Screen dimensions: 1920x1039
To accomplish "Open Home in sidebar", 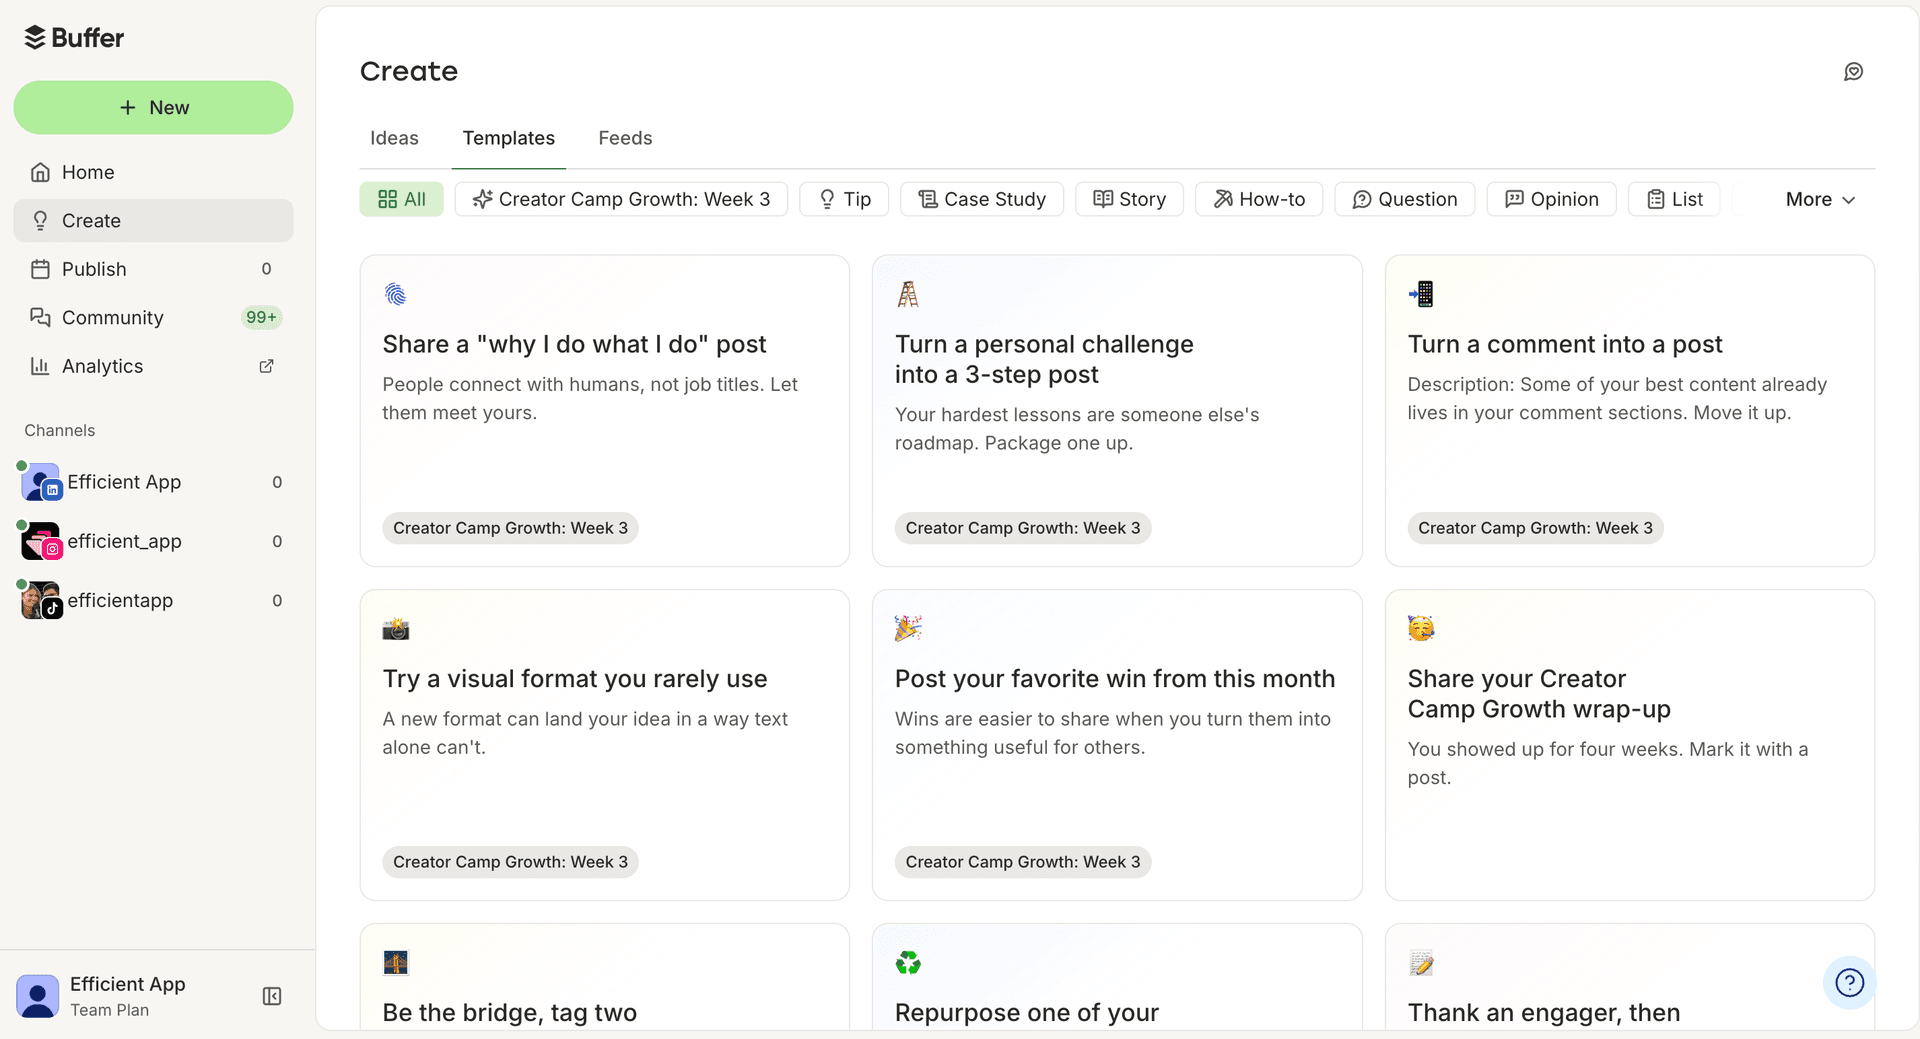I will point(153,172).
